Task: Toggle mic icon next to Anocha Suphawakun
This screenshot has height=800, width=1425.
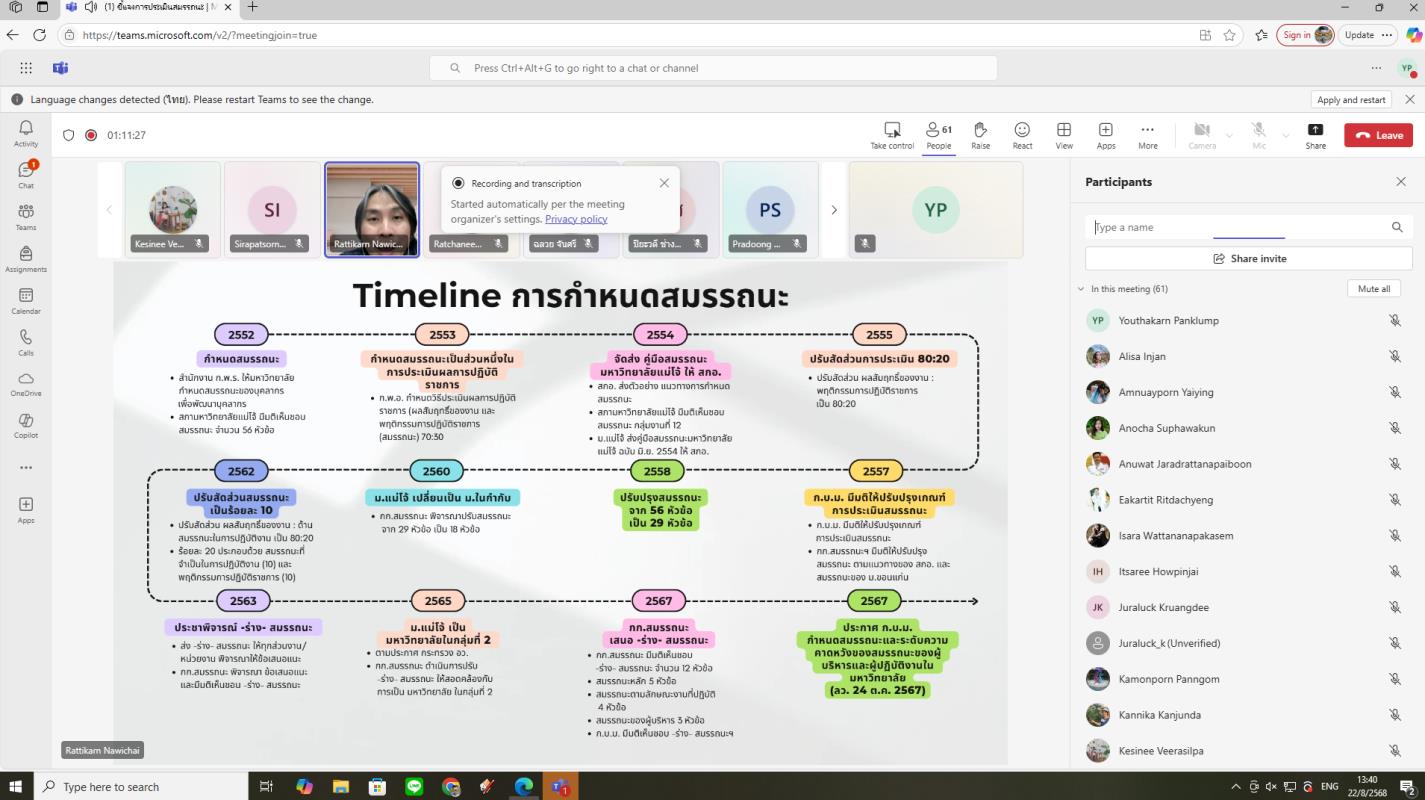Action: click(x=1394, y=428)
